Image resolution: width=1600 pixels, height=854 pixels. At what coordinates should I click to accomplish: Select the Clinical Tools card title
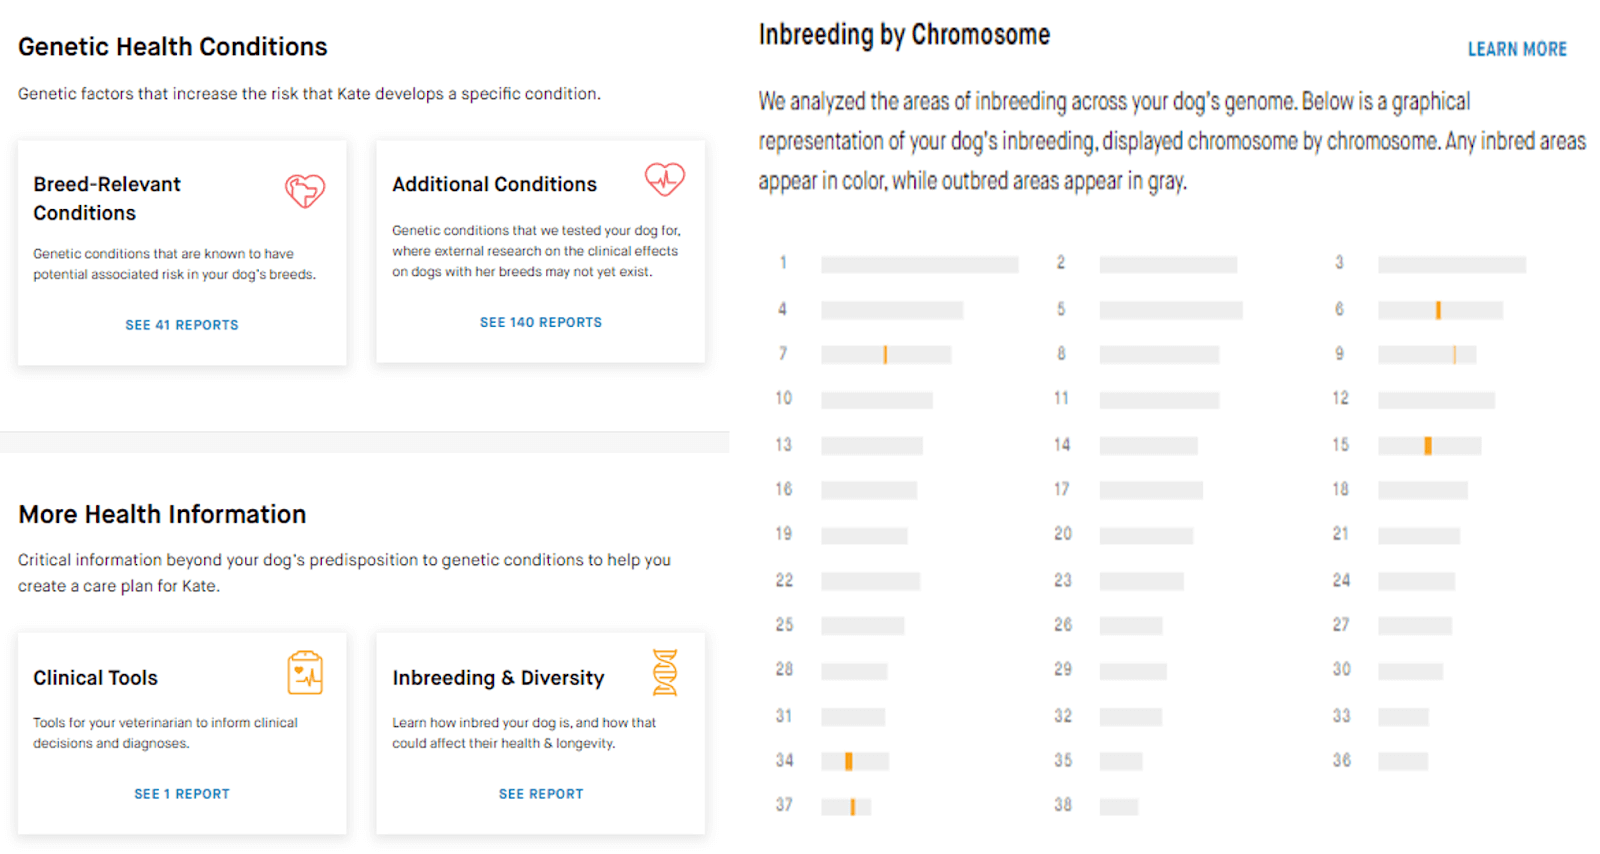tap(95, 678)
